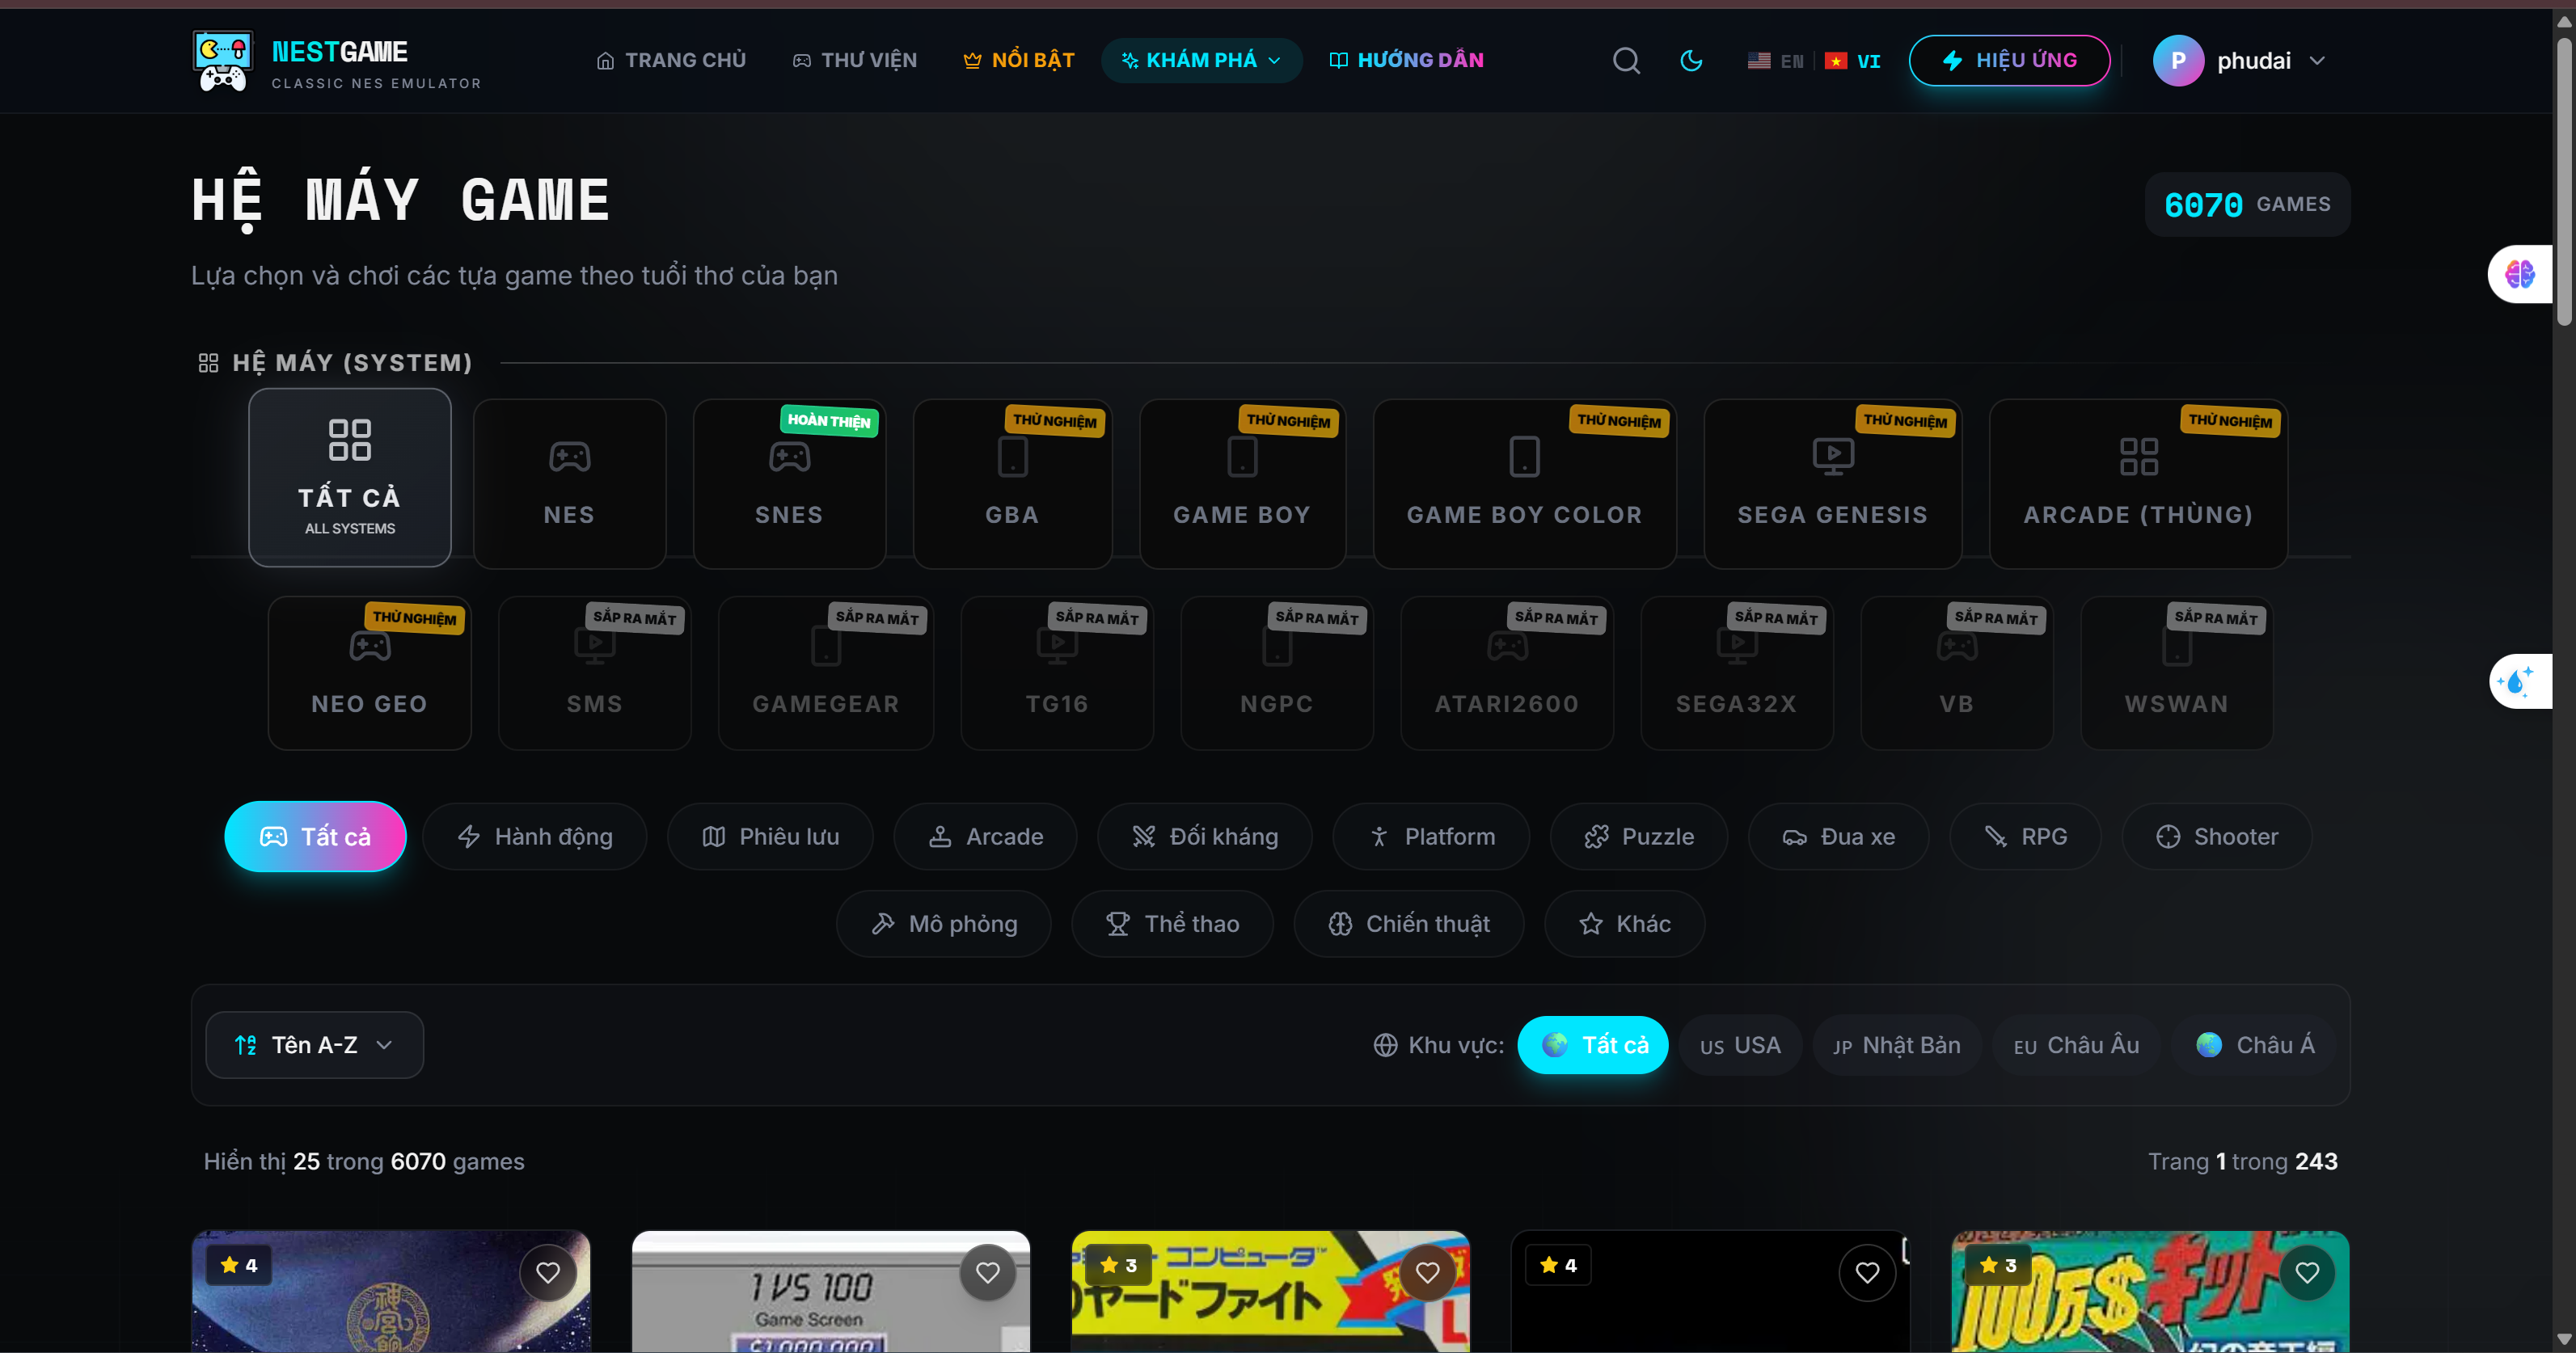Select the Game Boy Color system card

pyautogui.click(x=1524, y=484)
